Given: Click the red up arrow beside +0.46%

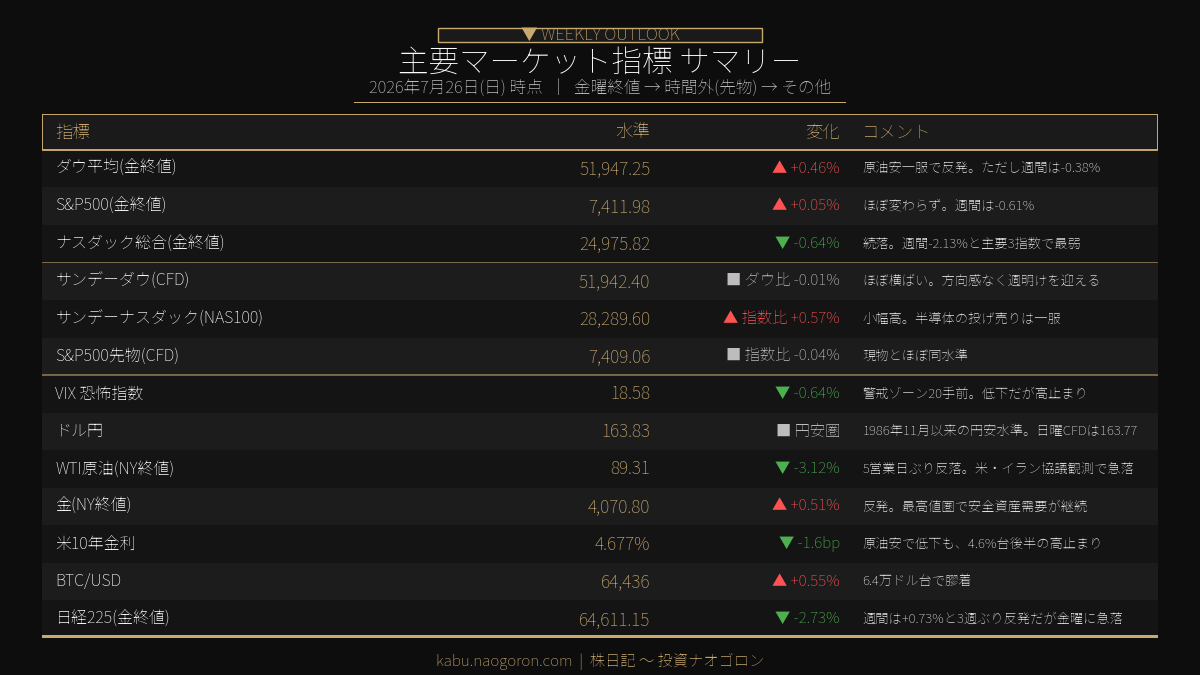Looking at the screenshot, I should 780,167.
